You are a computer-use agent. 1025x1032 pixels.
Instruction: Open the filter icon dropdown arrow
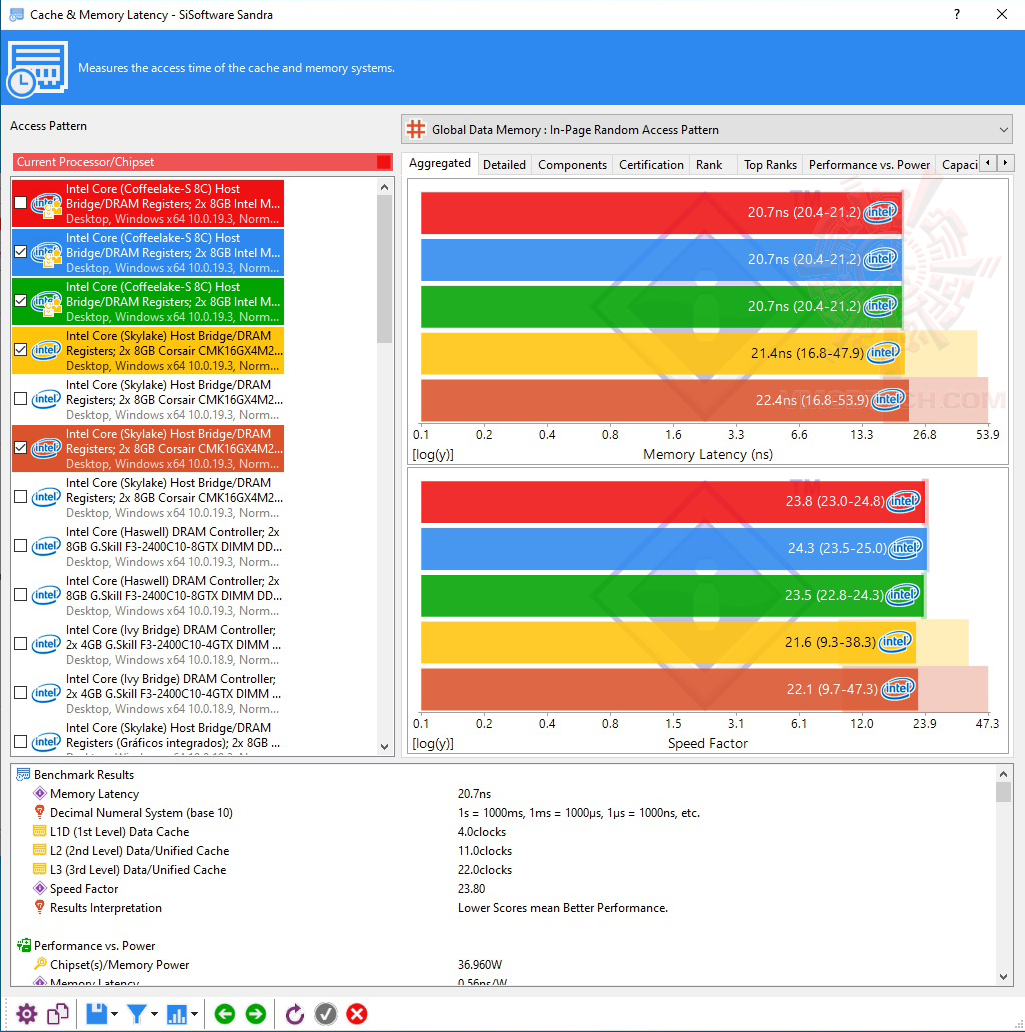(x=154, y=1014)
